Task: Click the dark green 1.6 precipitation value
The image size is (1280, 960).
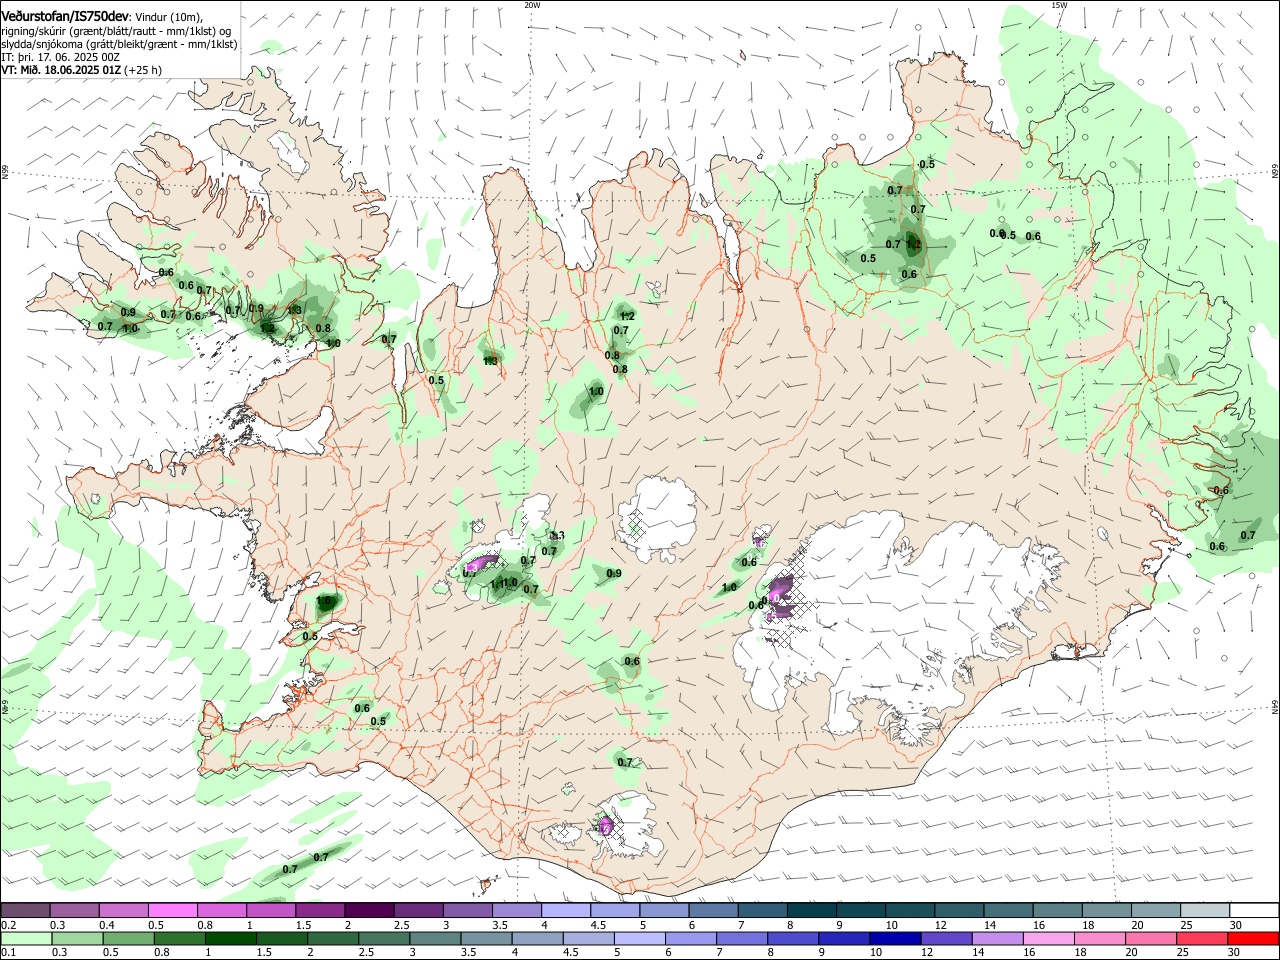Action: (325, 602)
